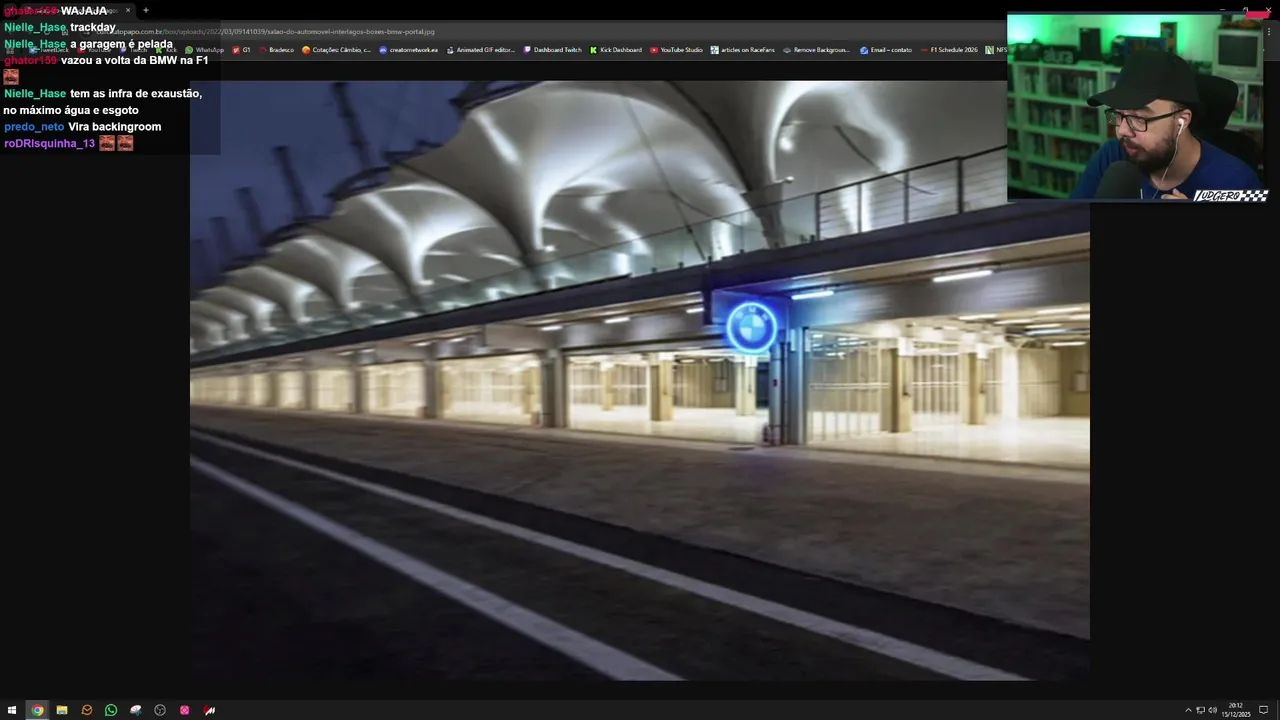Open the volume control tray icon
Viewport: 1280px width, 720px height.
pyautogui.click(x=1212, y=710)
